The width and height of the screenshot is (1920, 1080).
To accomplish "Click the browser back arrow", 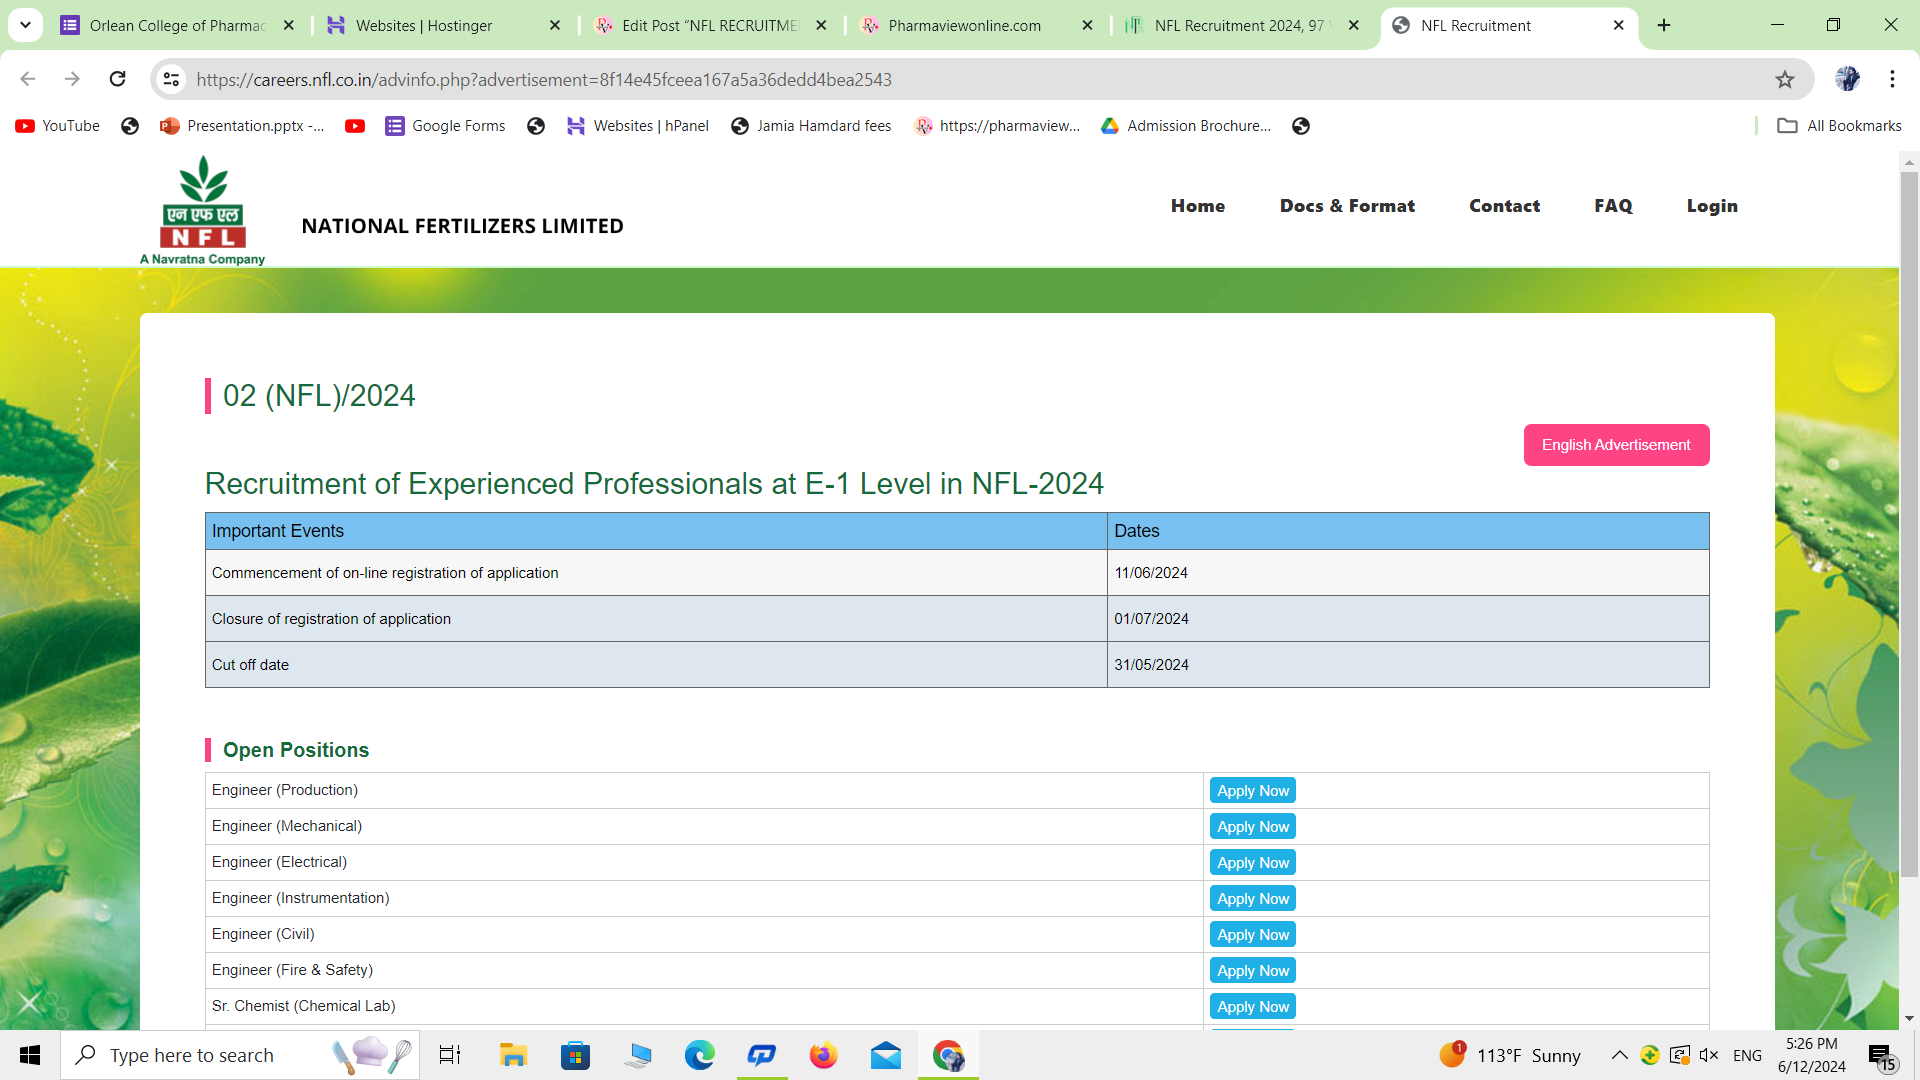I will 28,79.
